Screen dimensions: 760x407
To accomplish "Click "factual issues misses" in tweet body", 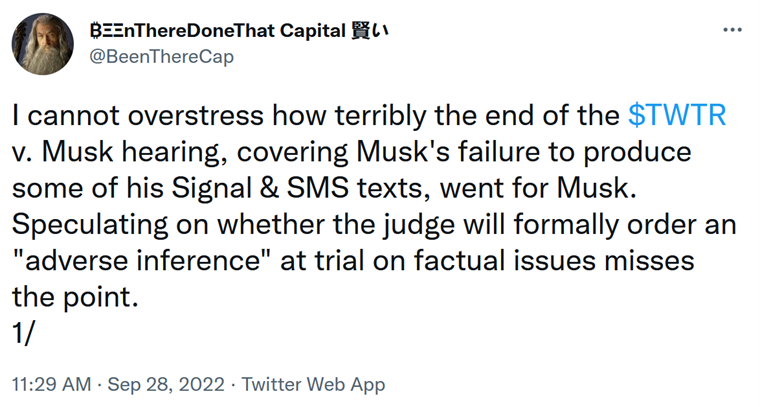I will coord(554,261).
